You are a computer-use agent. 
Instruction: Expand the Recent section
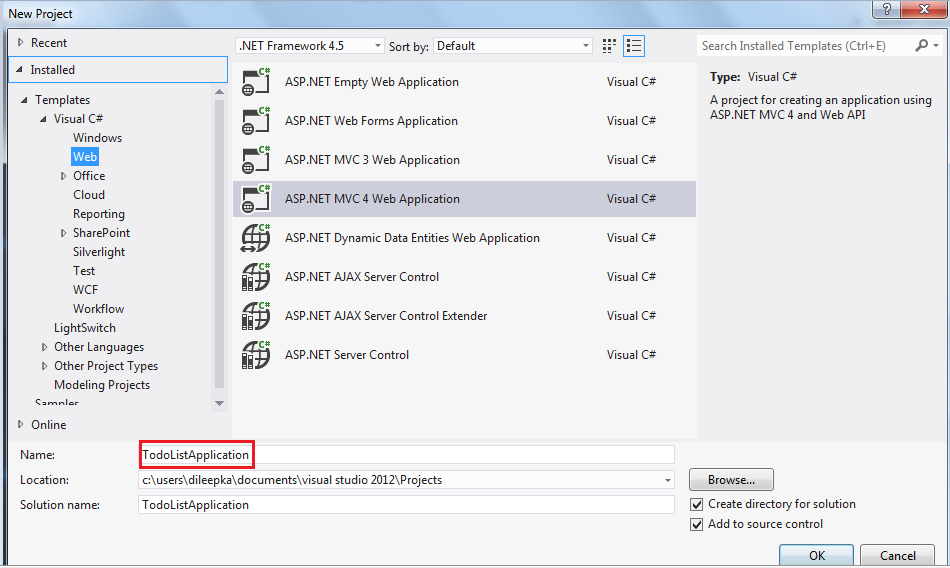click(21, 42)
